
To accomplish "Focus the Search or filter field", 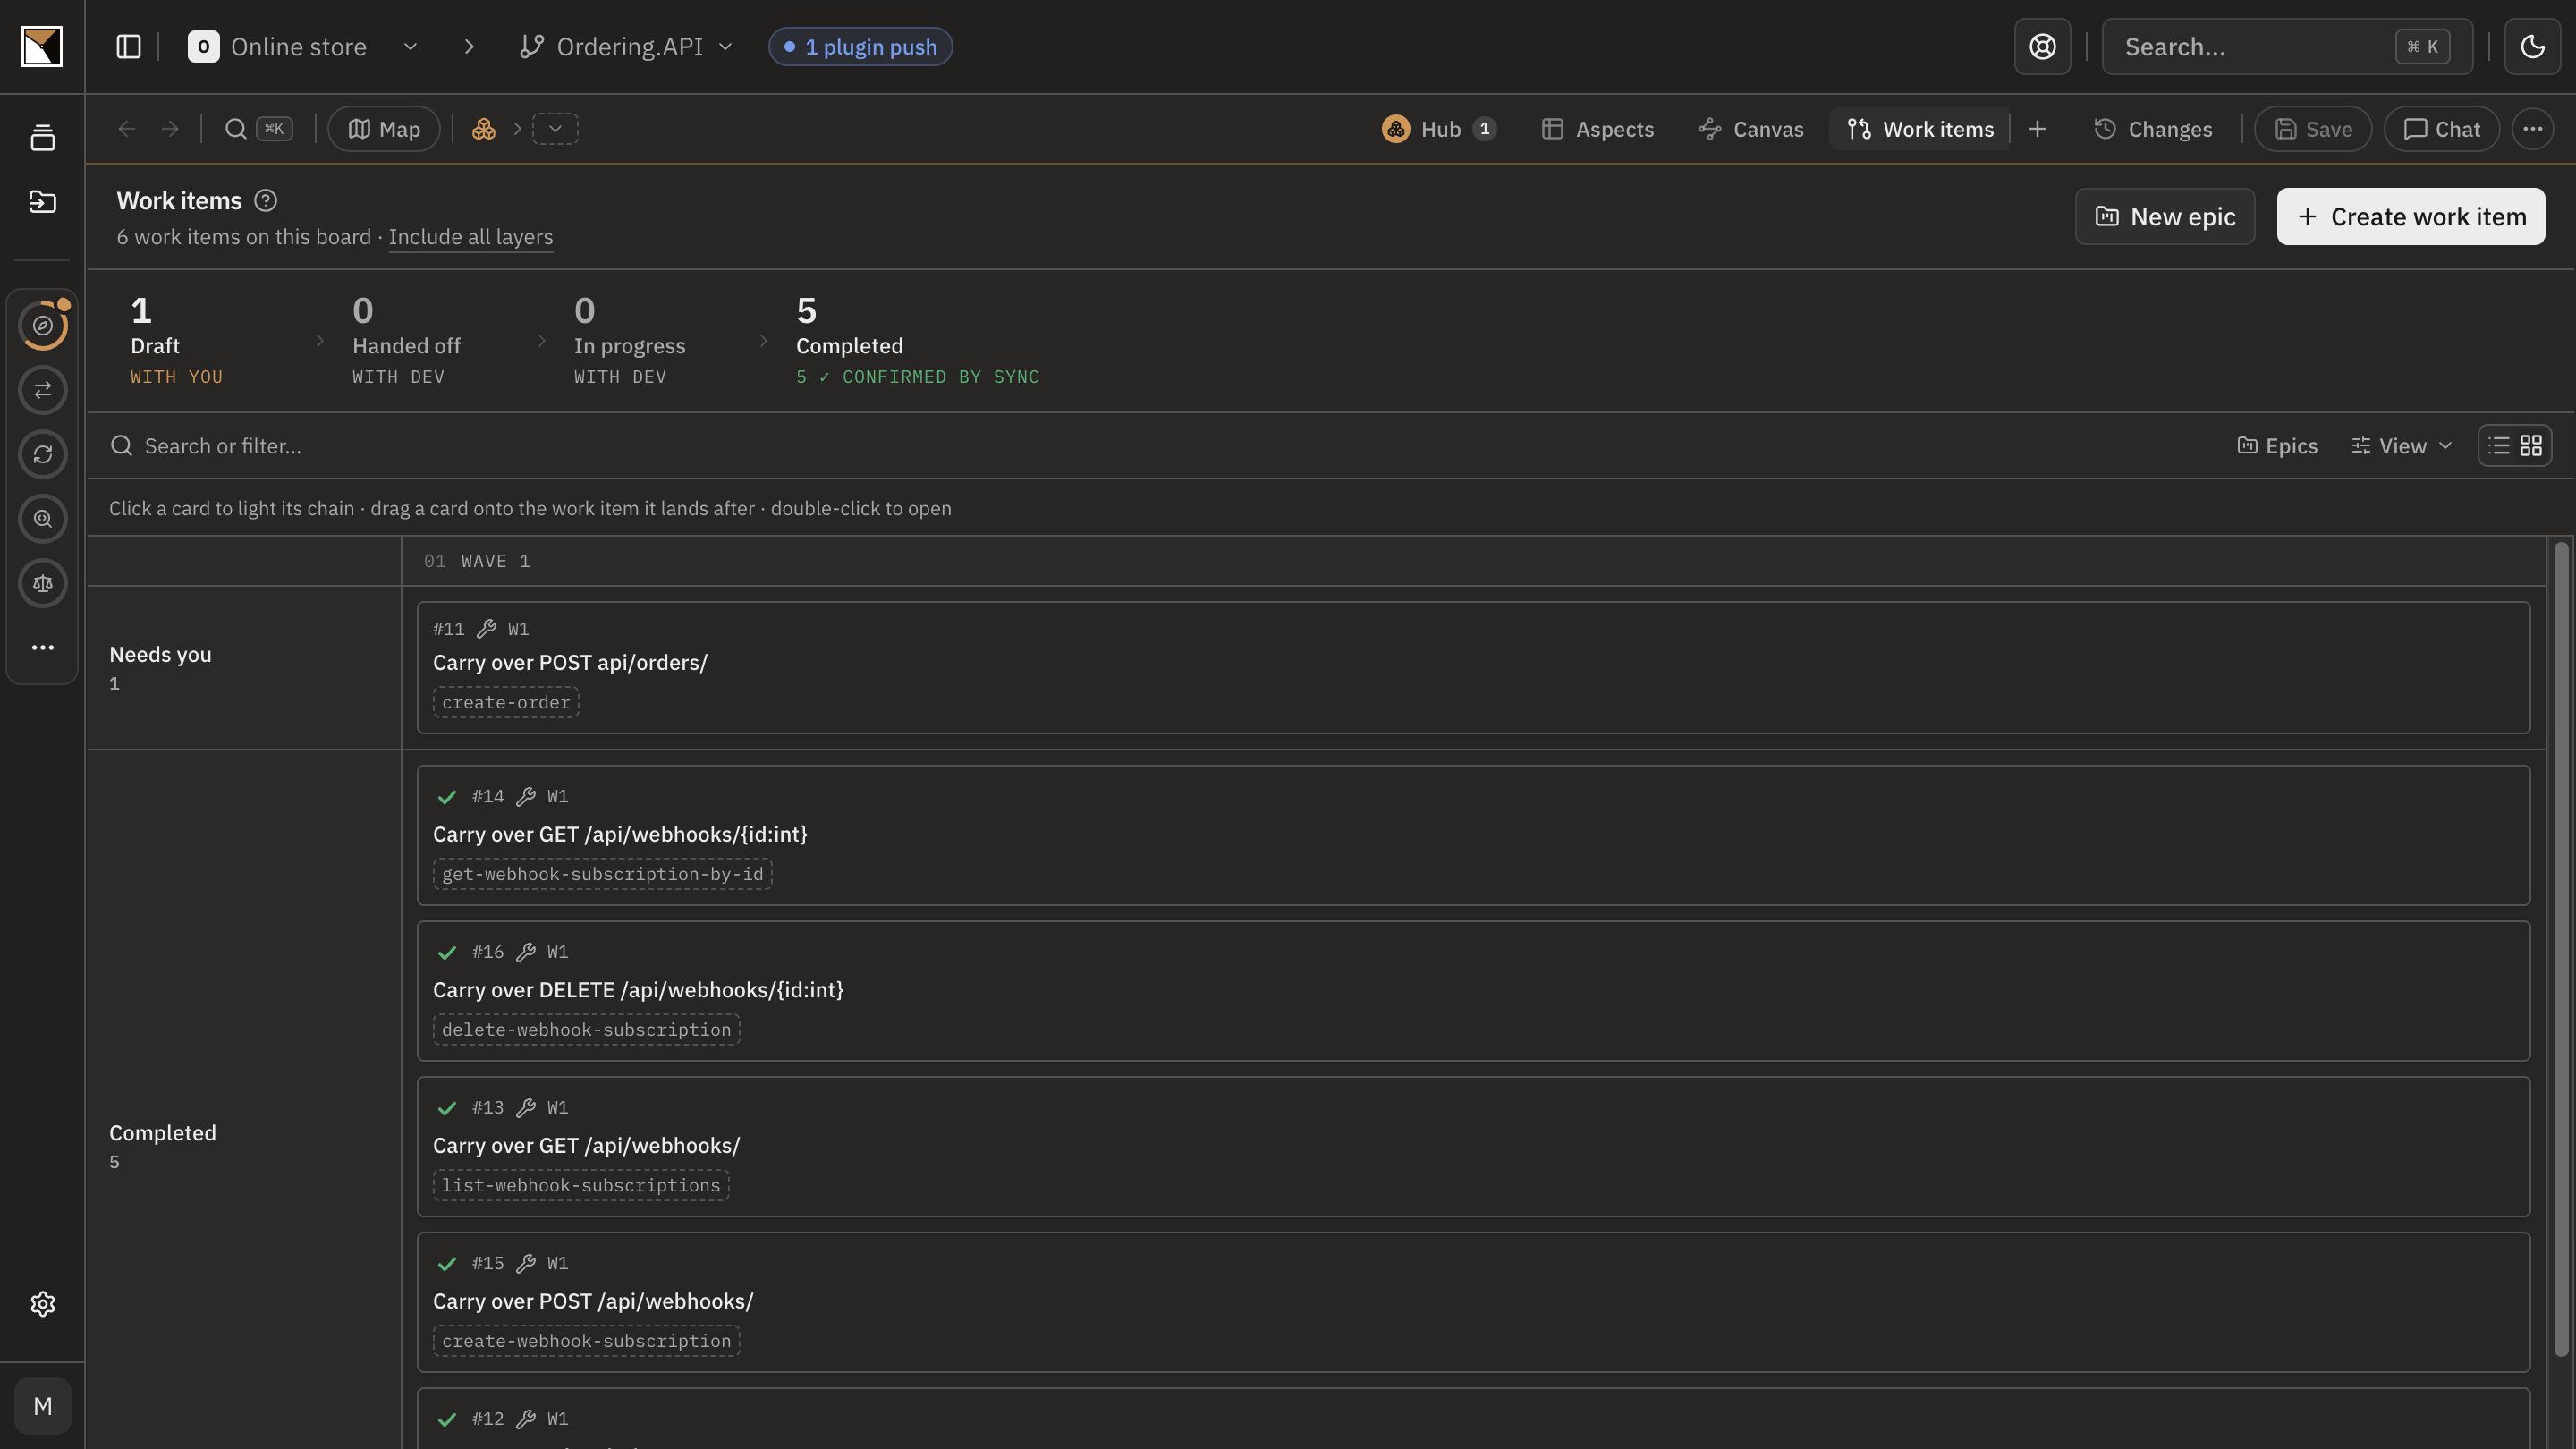I will (x=1160, y=446).
